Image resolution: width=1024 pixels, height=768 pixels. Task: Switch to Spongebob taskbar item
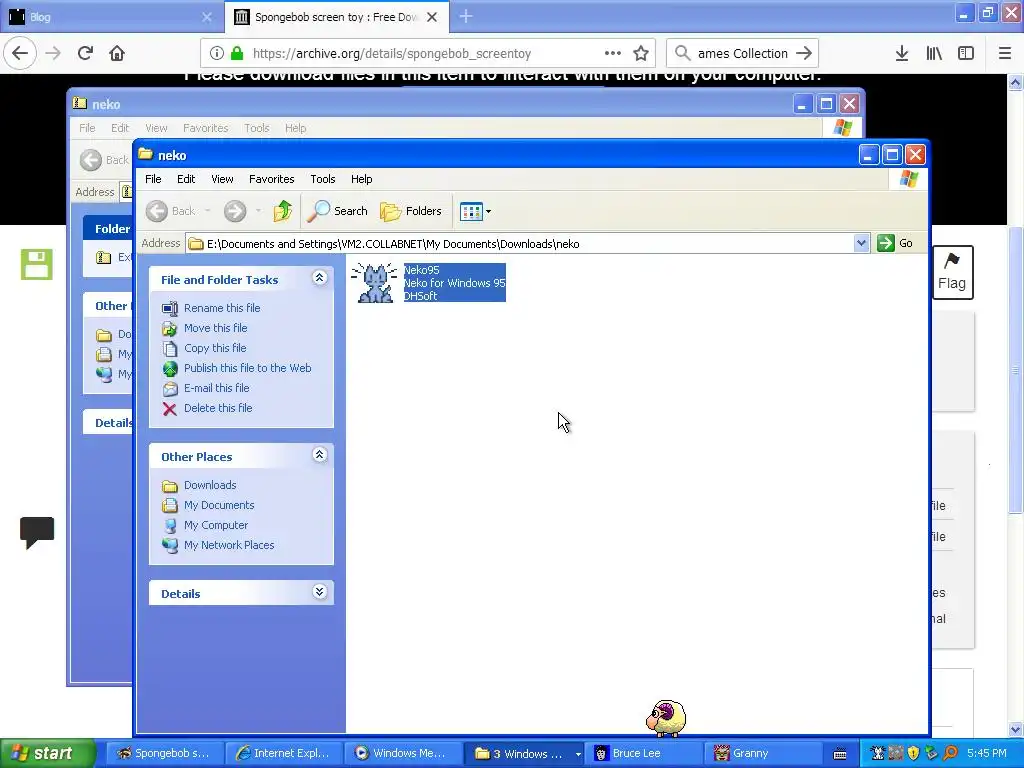click(164, 753)
